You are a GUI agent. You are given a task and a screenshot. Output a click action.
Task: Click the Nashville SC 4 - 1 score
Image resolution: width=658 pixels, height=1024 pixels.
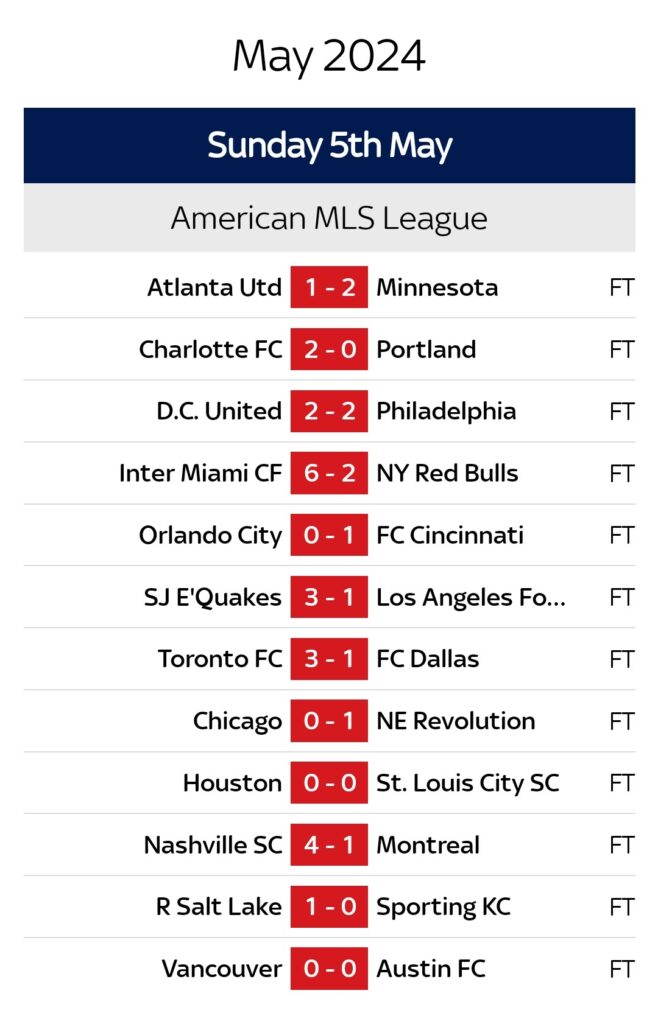pyautogui.click(x=329, y=846)
